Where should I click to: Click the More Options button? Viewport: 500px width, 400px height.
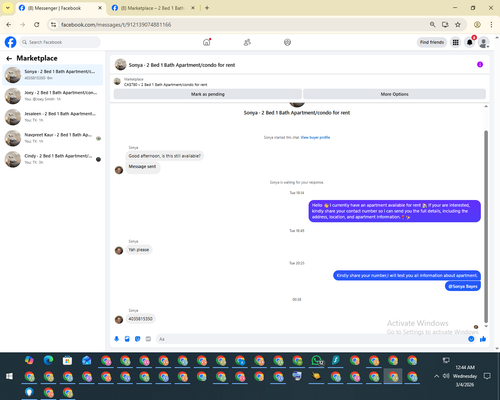pos(394,94)
